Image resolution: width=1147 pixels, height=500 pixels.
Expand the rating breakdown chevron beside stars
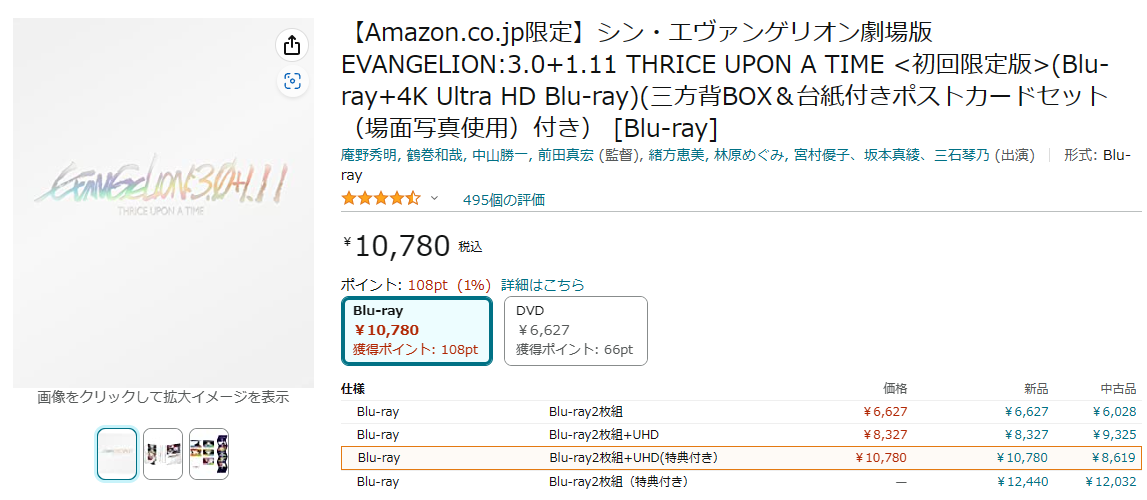click(435, 199)
